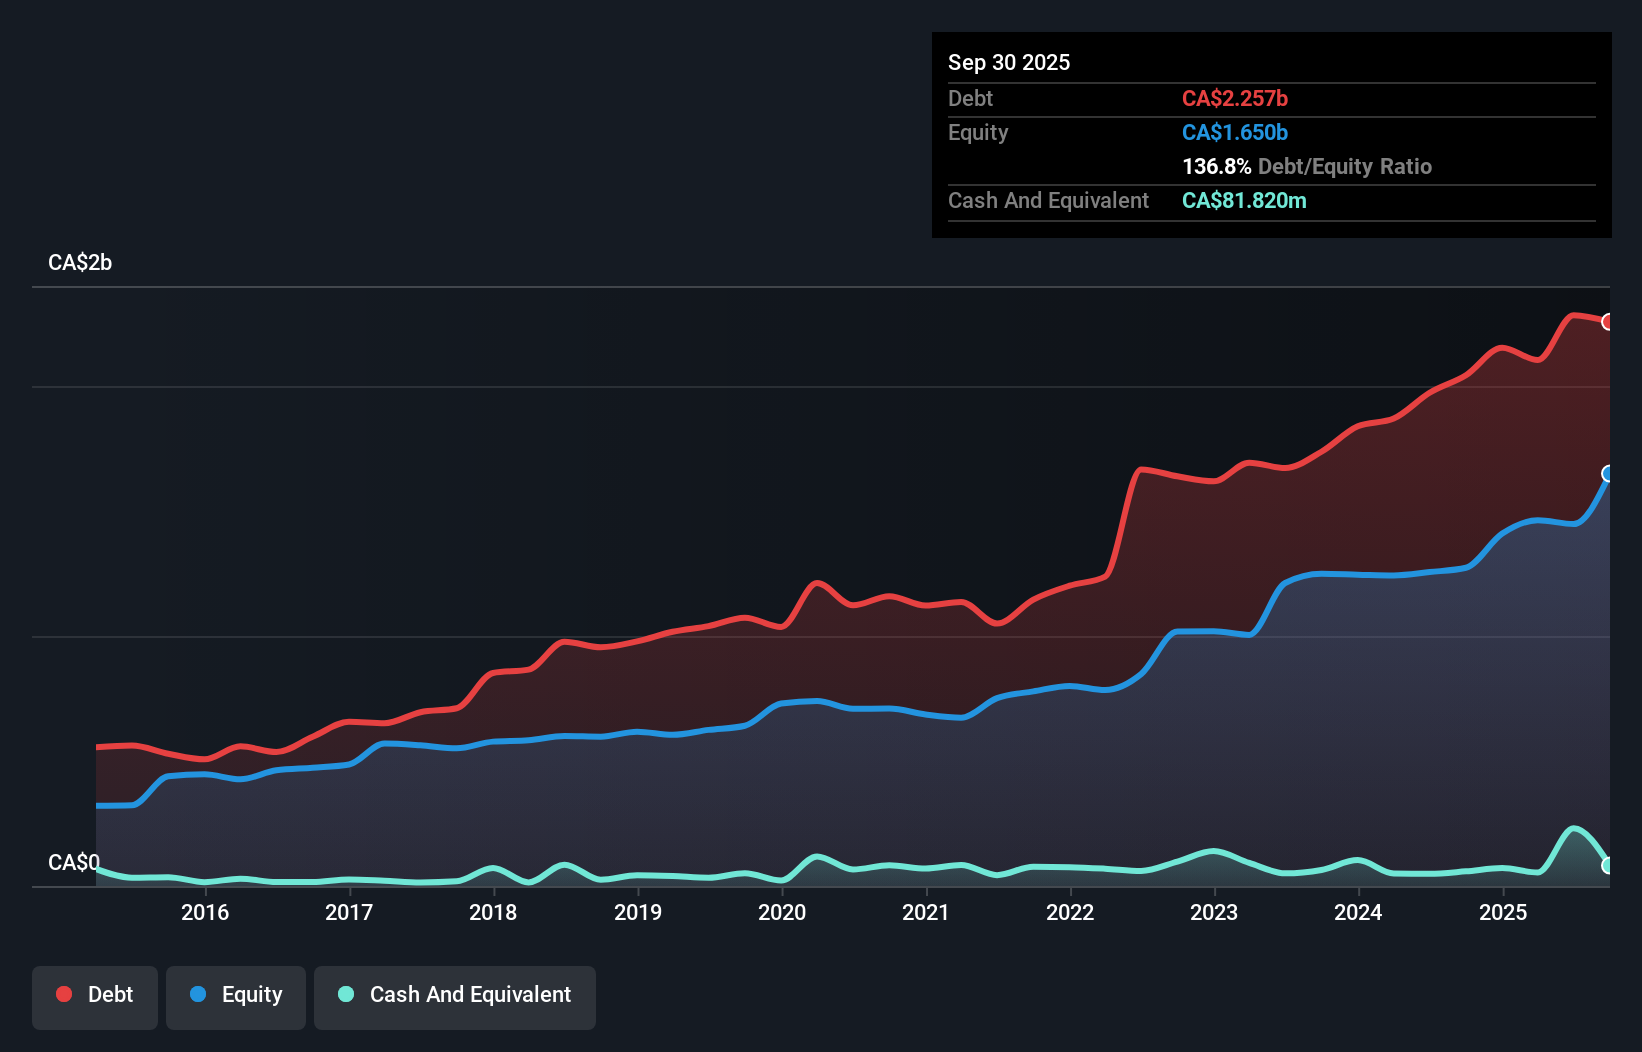The width and height of the screenshot is (1642, 1052).
Task: Click the CA$2.257b debt value
Action: (1235, 99)
